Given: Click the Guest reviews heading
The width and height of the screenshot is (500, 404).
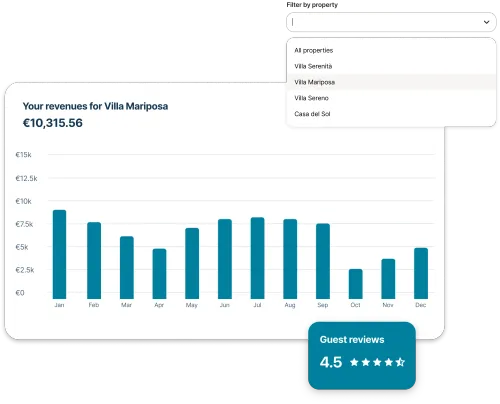Looking at the screenshot, I should [x=352, y=340].
